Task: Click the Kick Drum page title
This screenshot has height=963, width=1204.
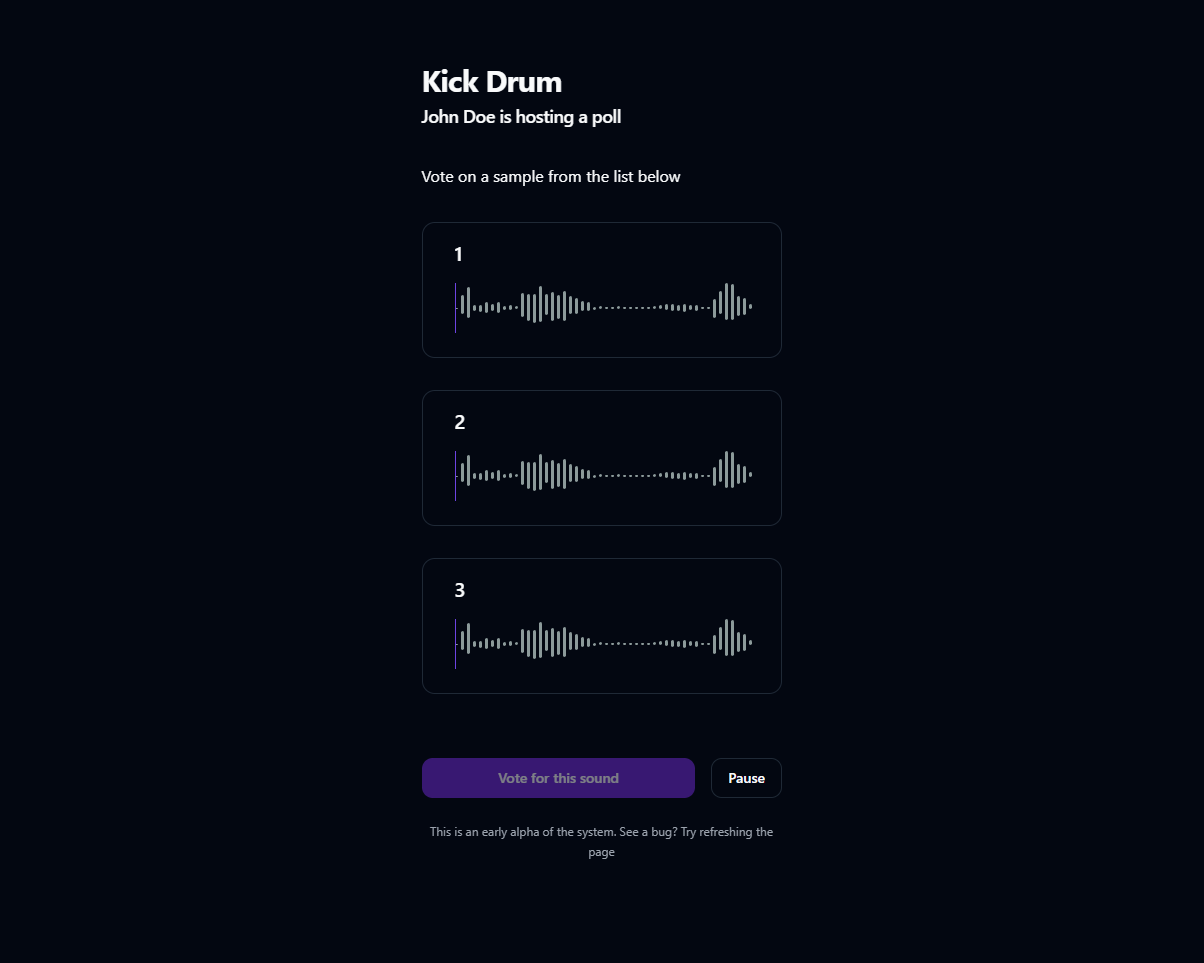Action: pyautogui.click(x=491, y=82)
